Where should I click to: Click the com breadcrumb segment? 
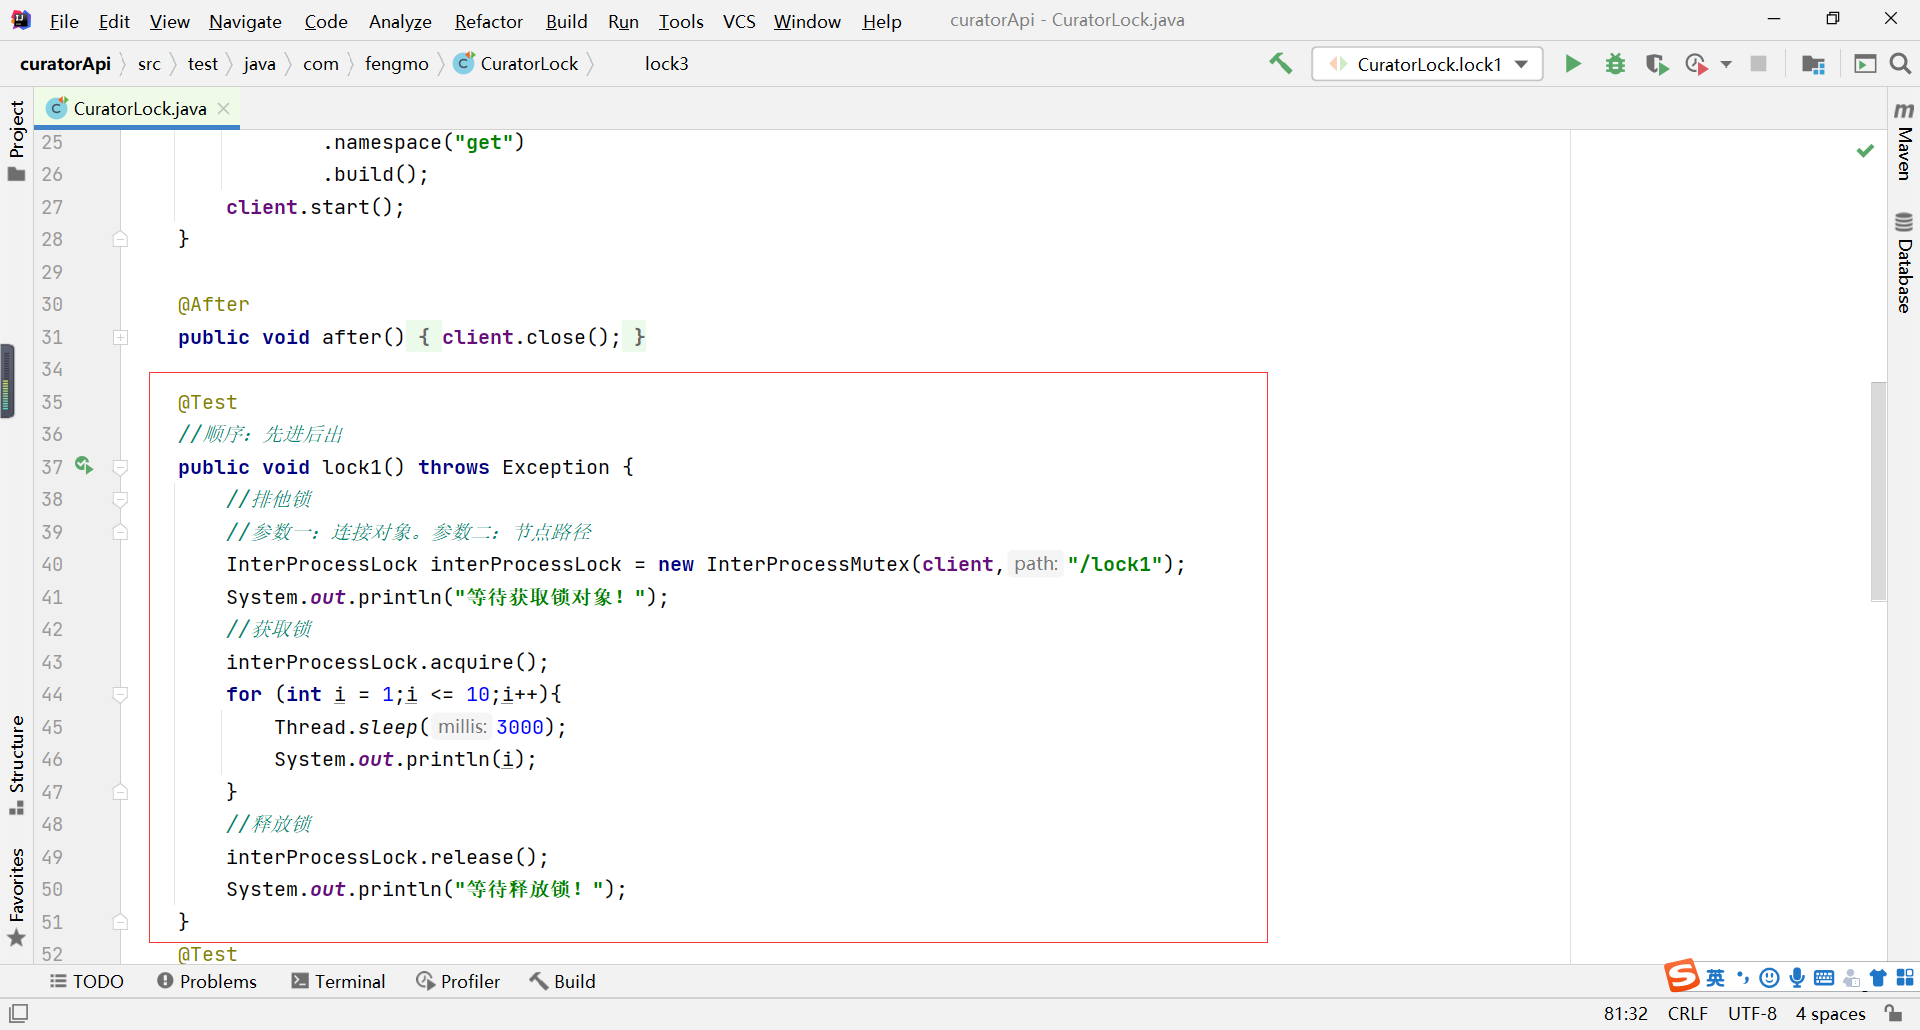pos(321,64)
